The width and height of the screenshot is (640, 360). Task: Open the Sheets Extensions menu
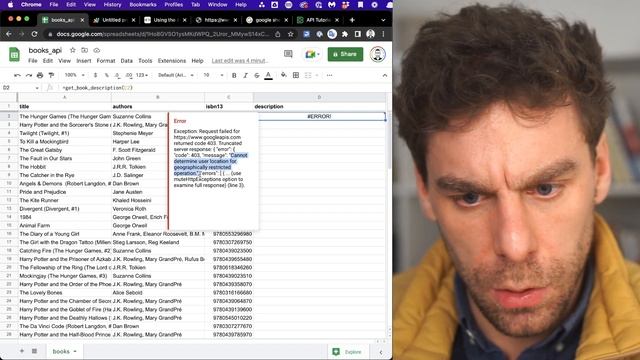click(172, 60)
